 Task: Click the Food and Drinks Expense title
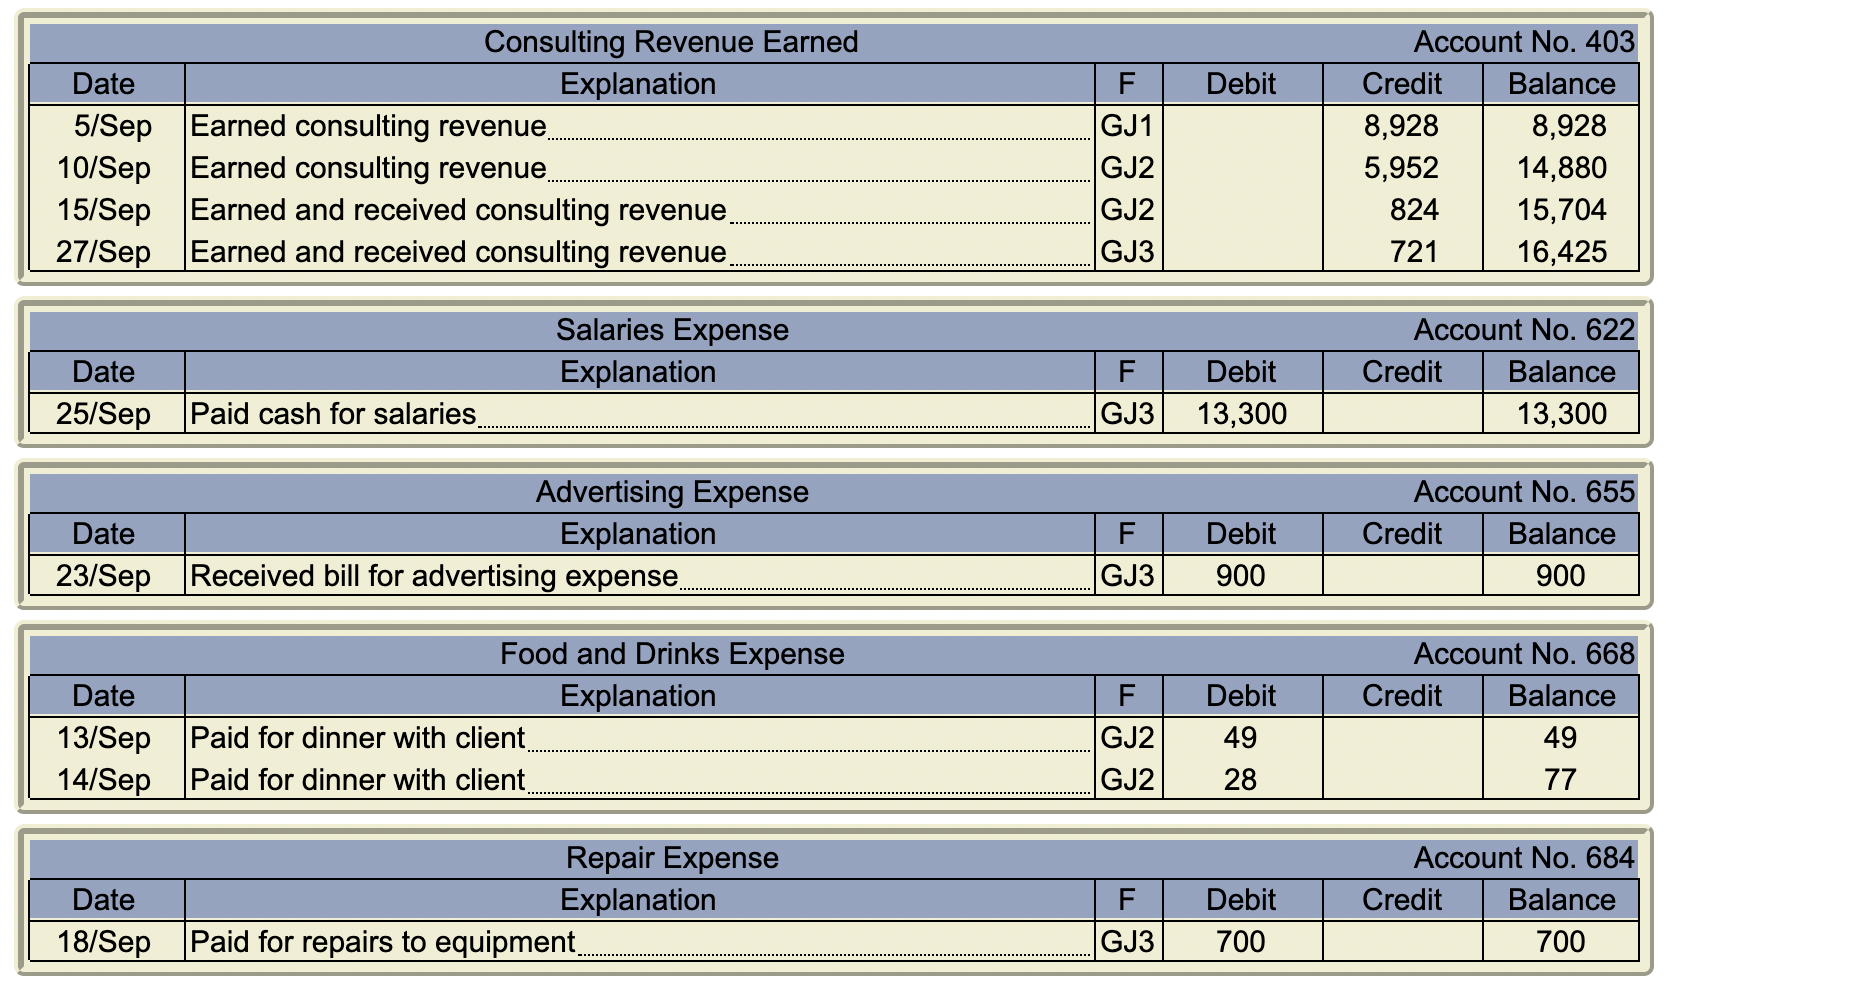[x=670, y=654]
